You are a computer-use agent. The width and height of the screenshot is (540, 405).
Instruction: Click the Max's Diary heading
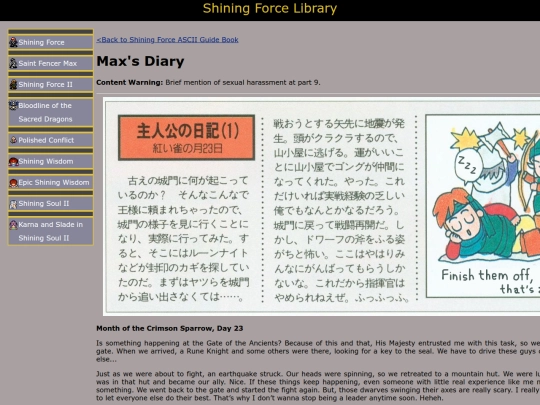pyautogui.click(x=140, y=61)
